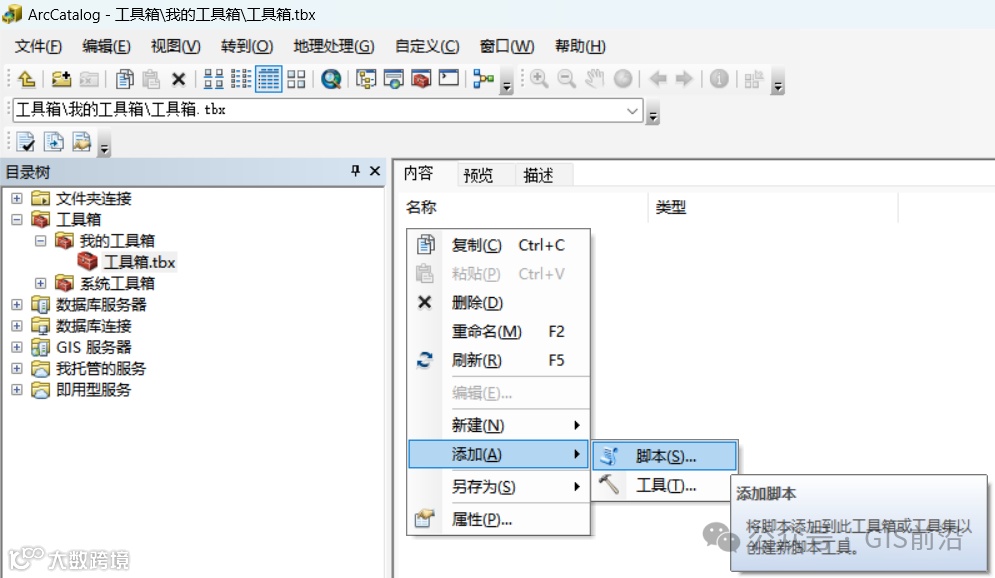The height and width of the screenshot is (578, 995).
Task: Click the Go Back arrow icon
Action: [x=658, y=79]
